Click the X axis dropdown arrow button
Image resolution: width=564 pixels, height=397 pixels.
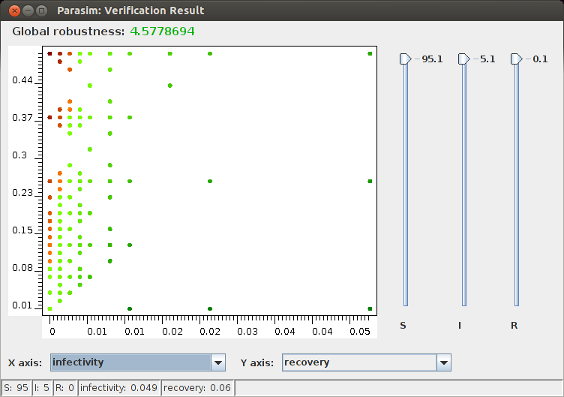click(218, 362)
